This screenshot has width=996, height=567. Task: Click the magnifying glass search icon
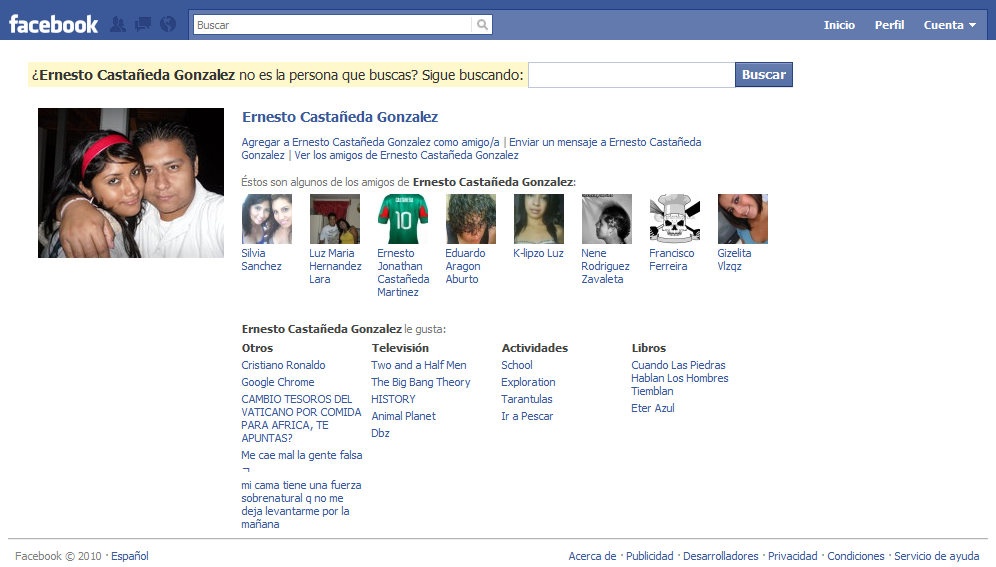[x=482, y=25]
